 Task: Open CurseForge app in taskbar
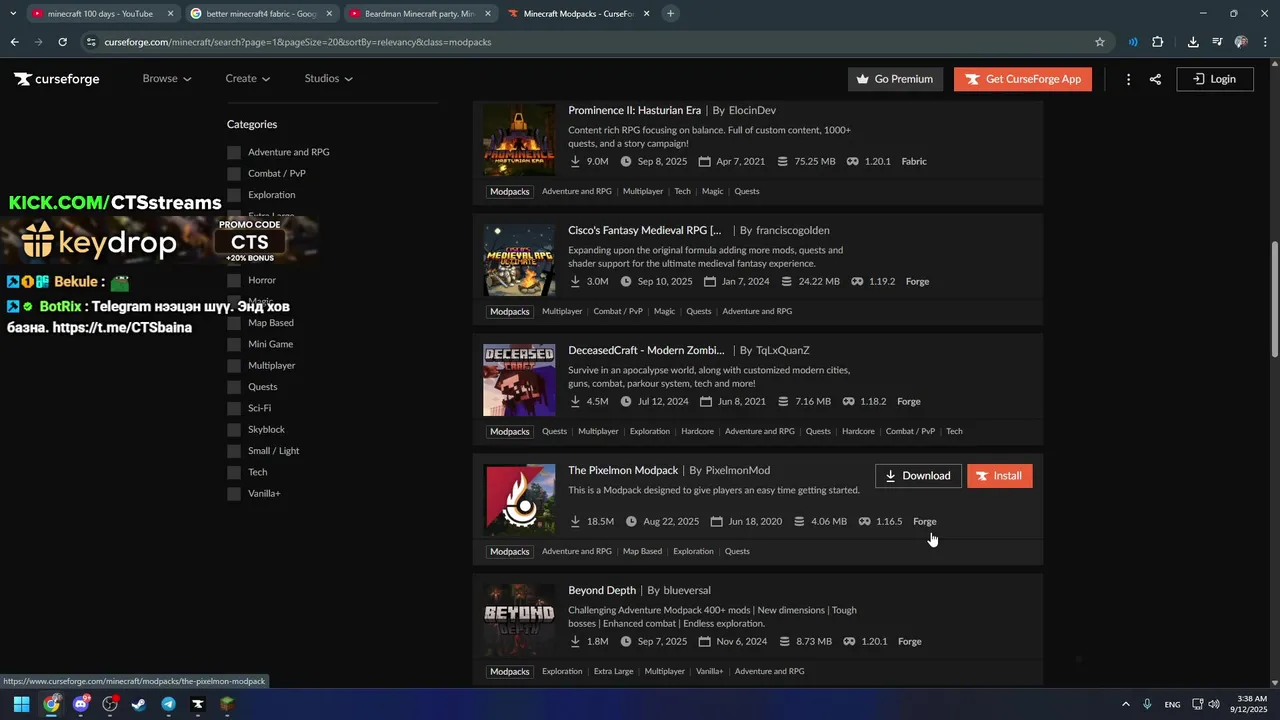pos(197,704)
